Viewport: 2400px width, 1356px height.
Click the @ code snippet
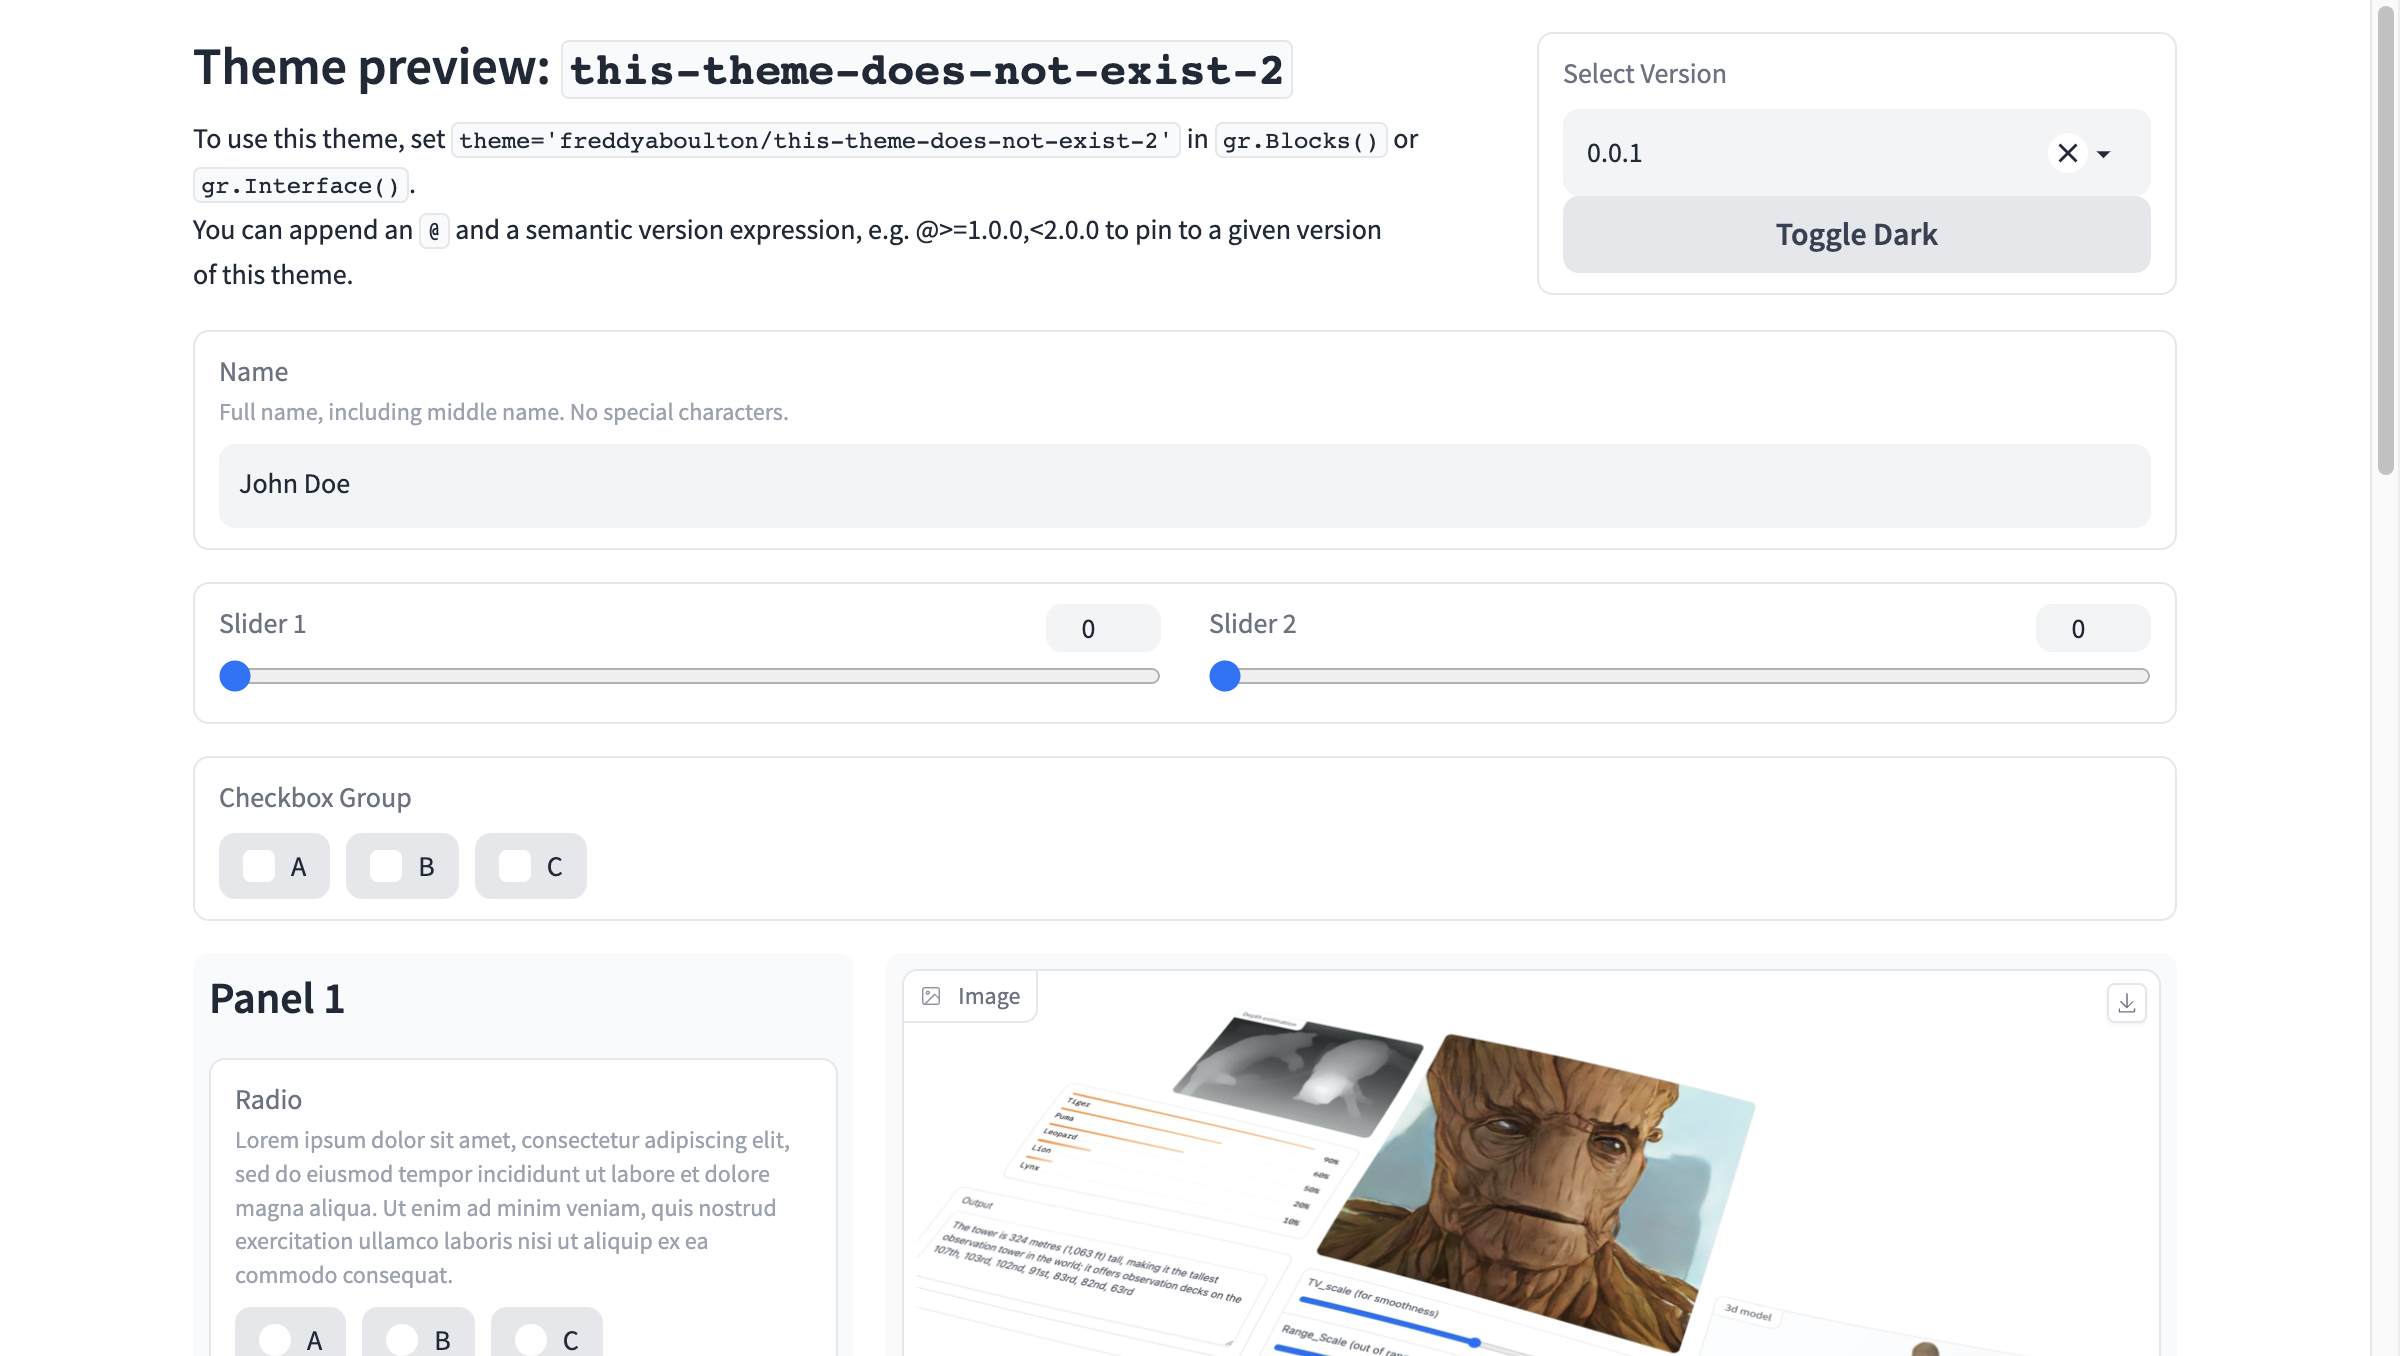pyautogui.click(x=434, y=230)
